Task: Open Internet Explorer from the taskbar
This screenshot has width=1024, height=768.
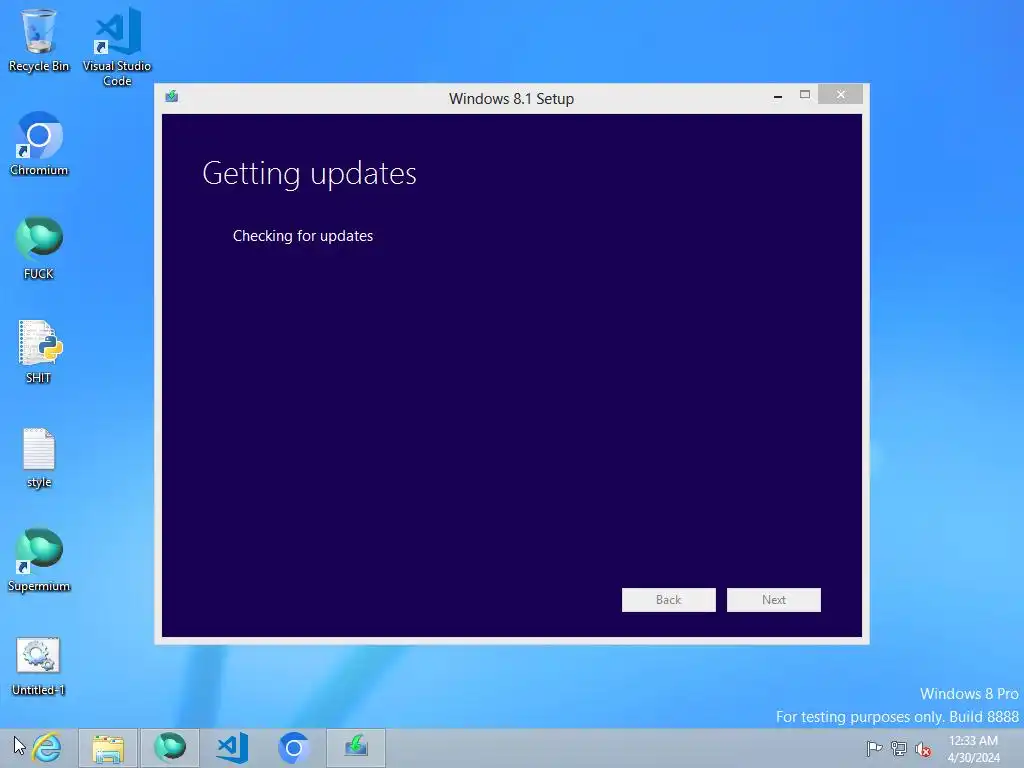Action: tap(47, 748)
